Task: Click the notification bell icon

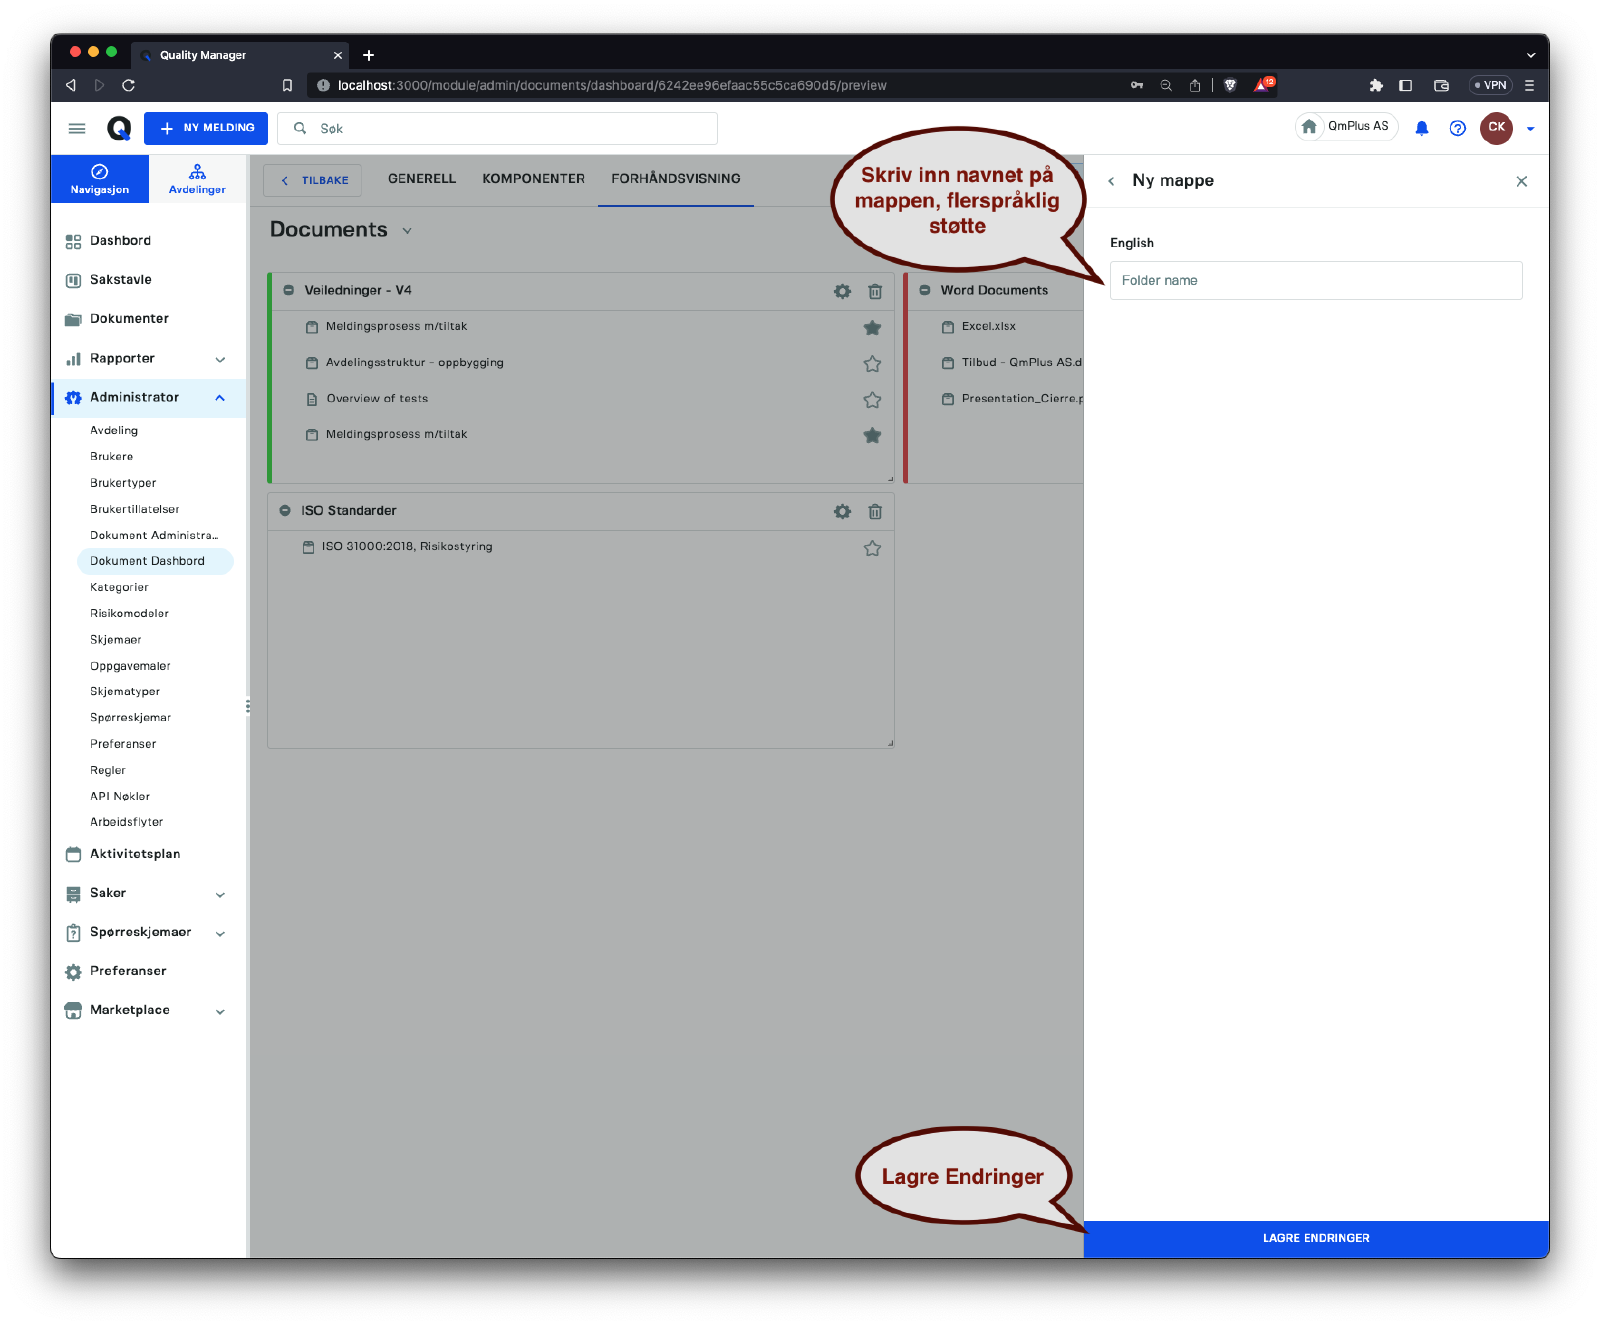Action: tap(1421, 128)
